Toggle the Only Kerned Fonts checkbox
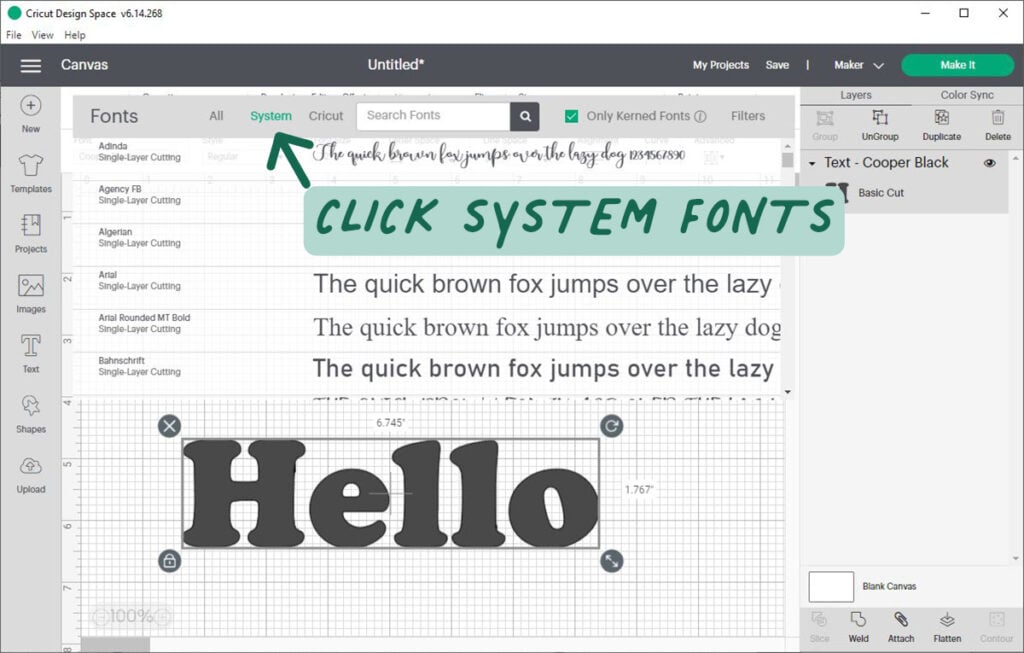 [571, 116]
